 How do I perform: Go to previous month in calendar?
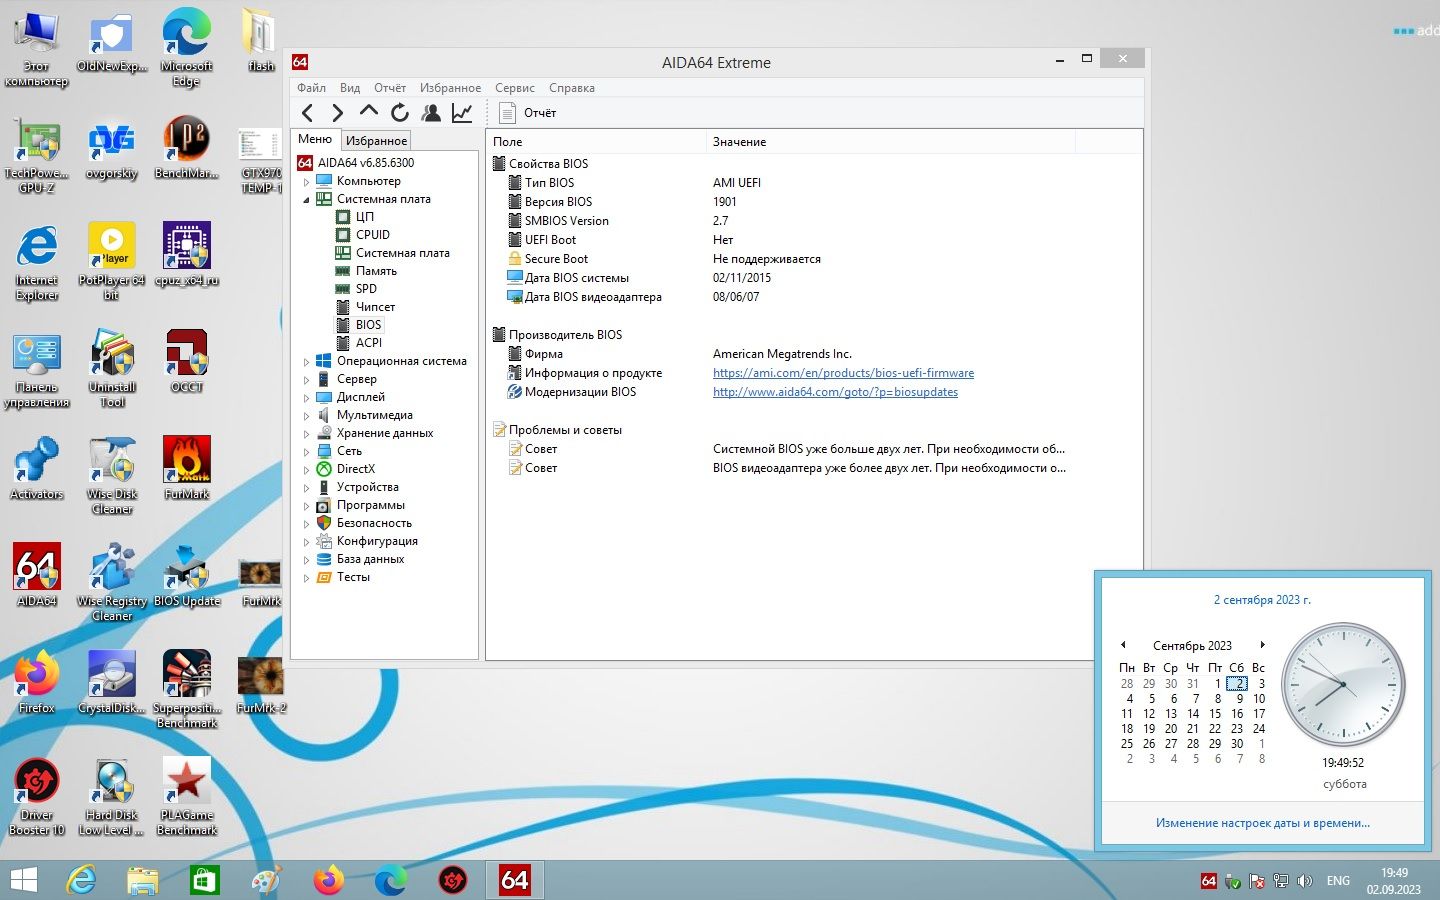(x=1123, y=645)
